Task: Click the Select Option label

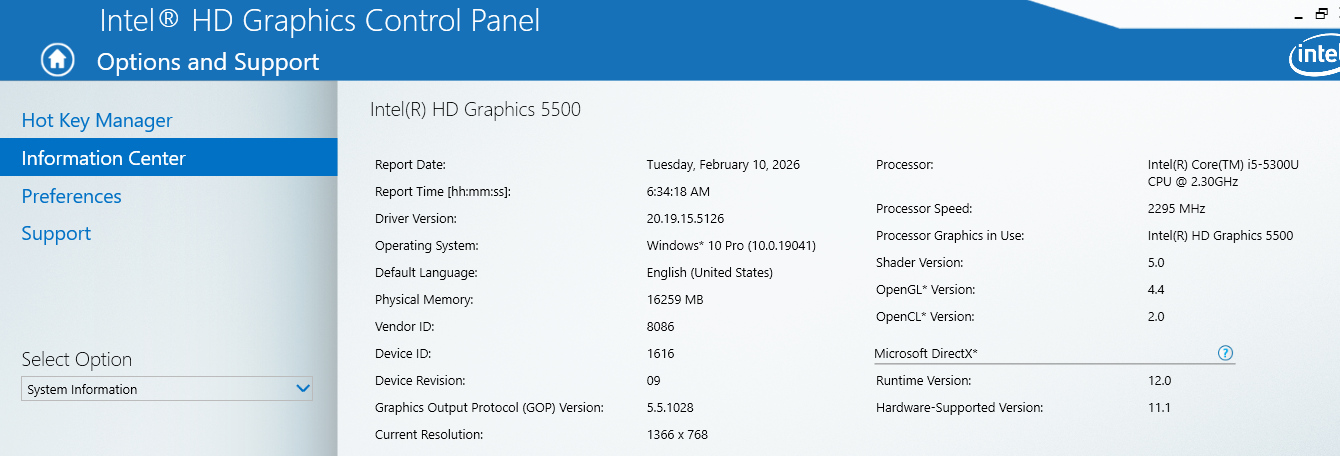Action: click(x=77, y=360)
